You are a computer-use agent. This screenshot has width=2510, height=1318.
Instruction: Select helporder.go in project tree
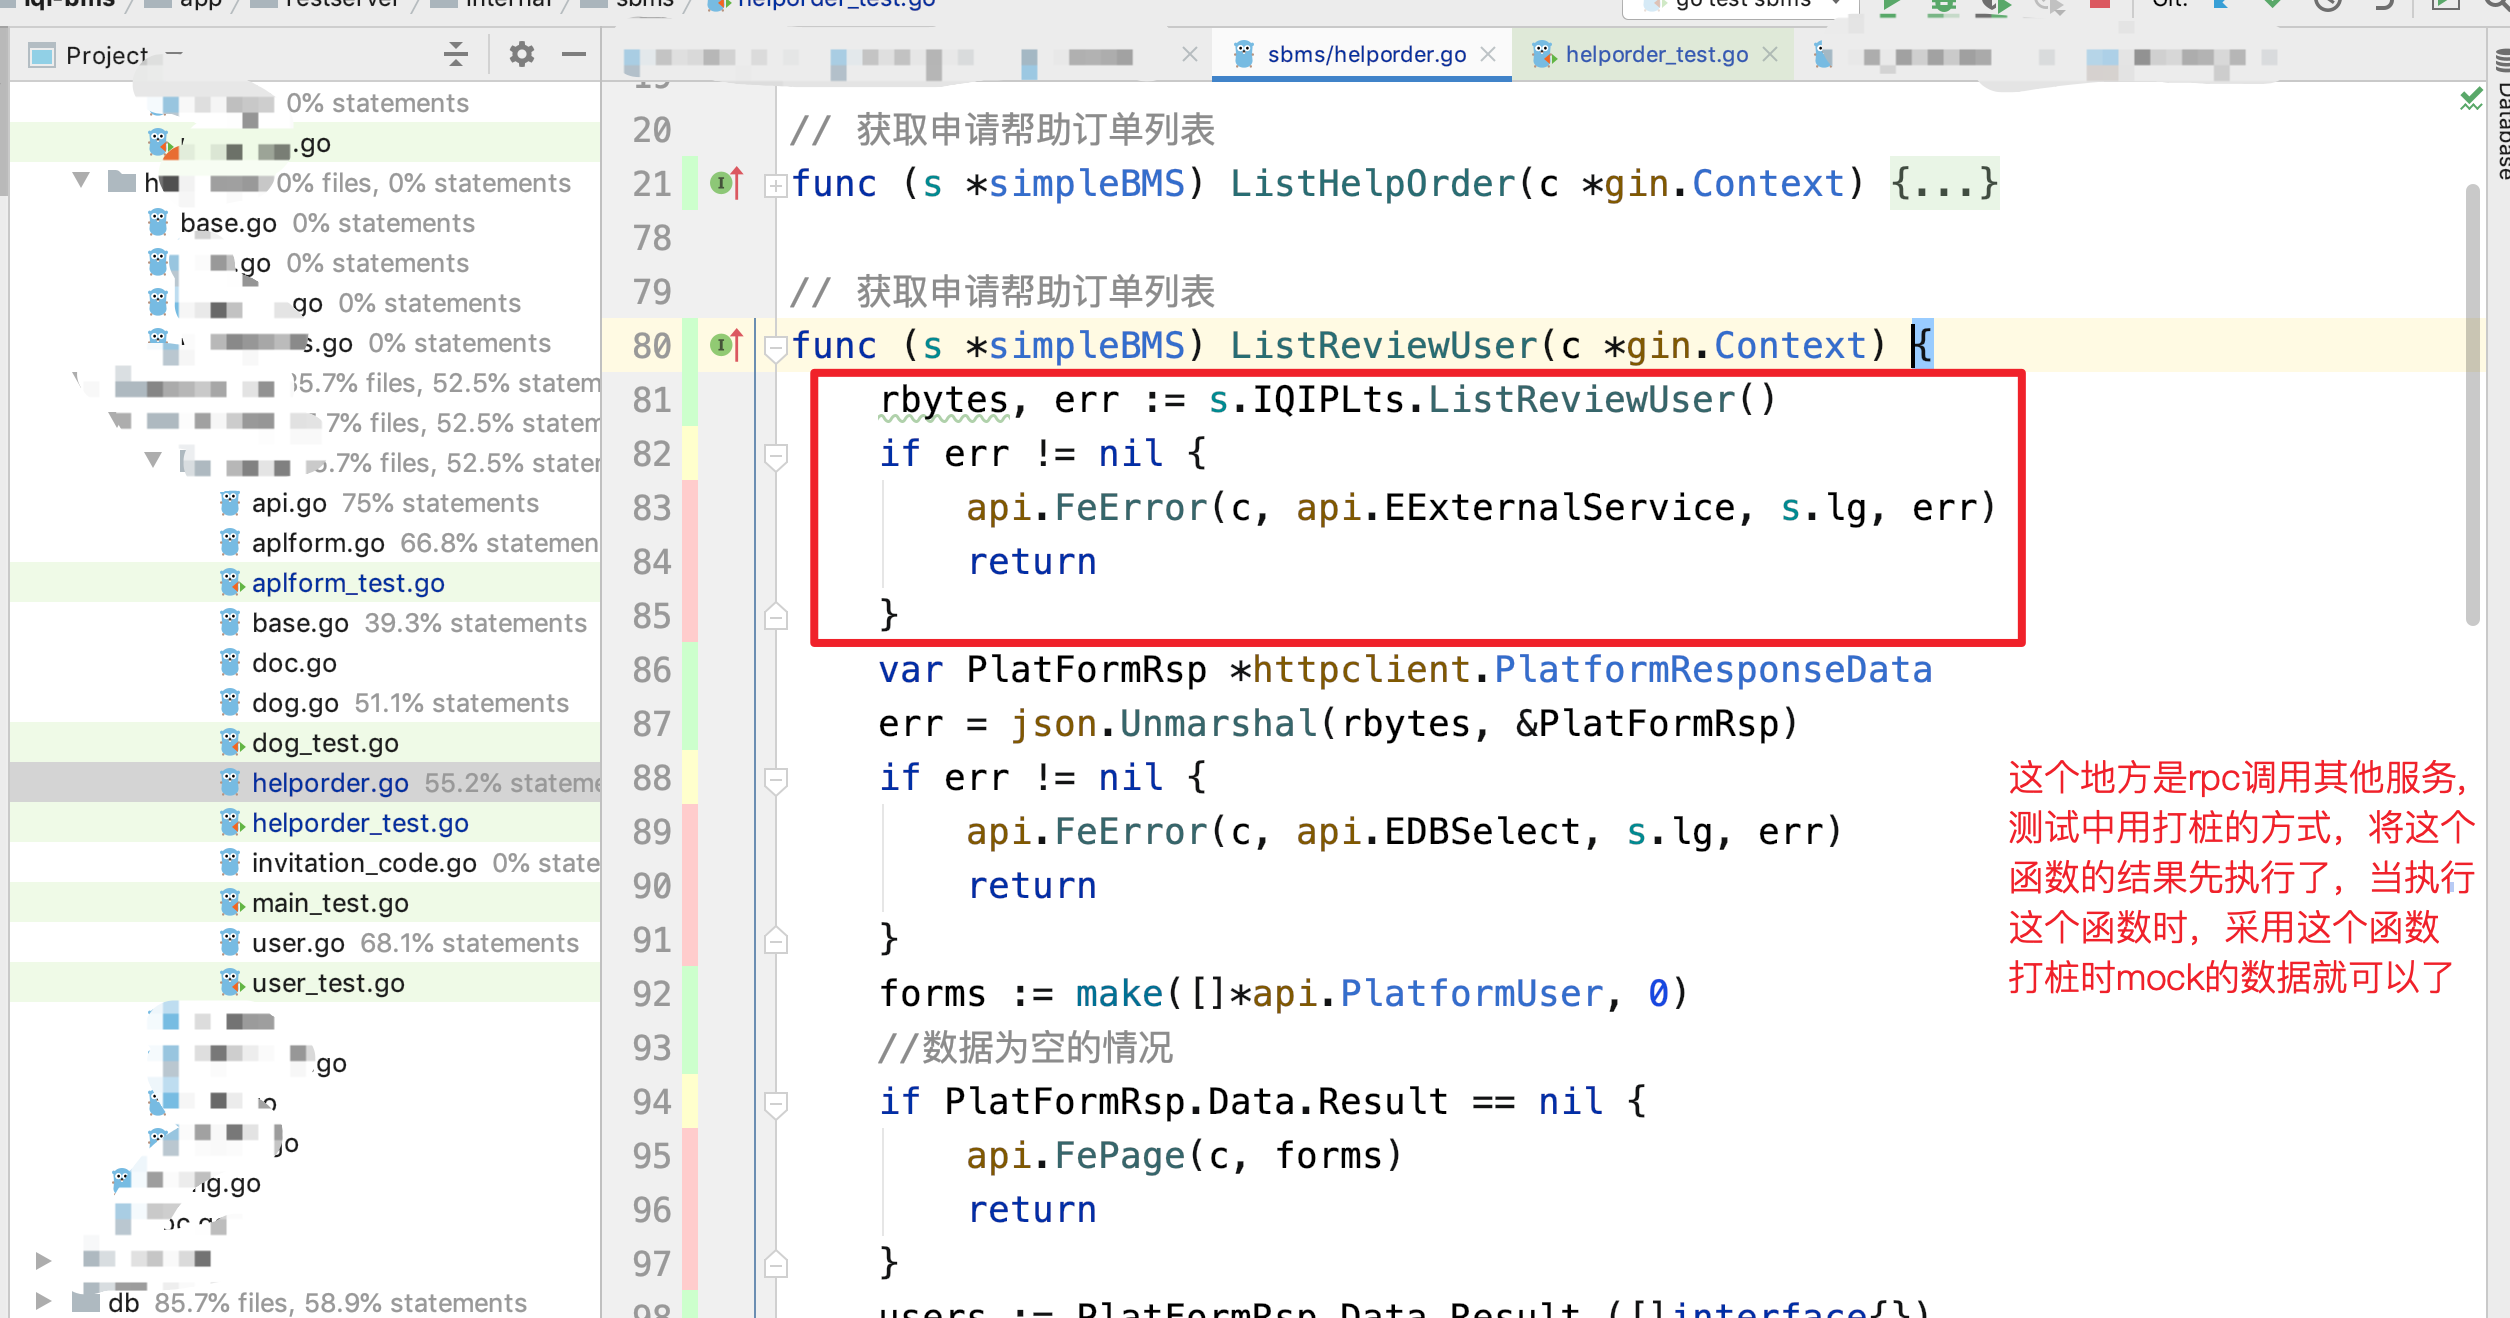[x=305, y=783]
